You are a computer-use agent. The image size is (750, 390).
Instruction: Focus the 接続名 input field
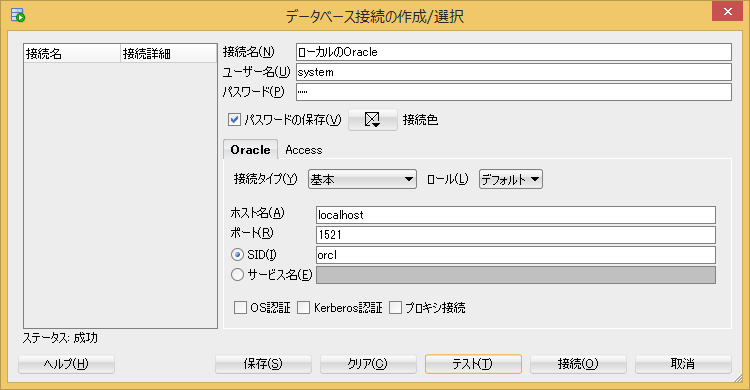coord(514,52)
